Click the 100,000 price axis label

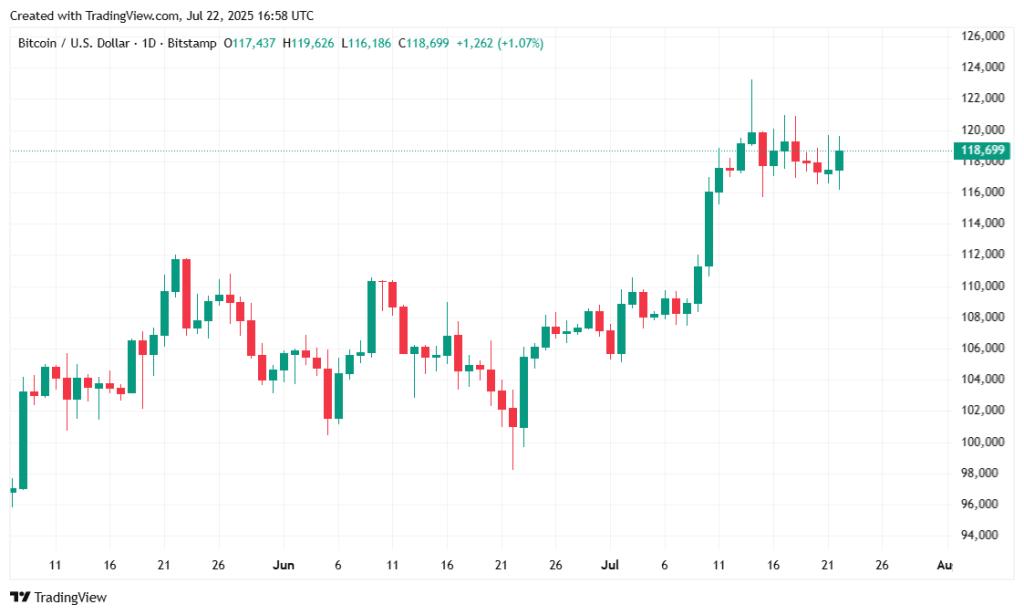[982, 441]
